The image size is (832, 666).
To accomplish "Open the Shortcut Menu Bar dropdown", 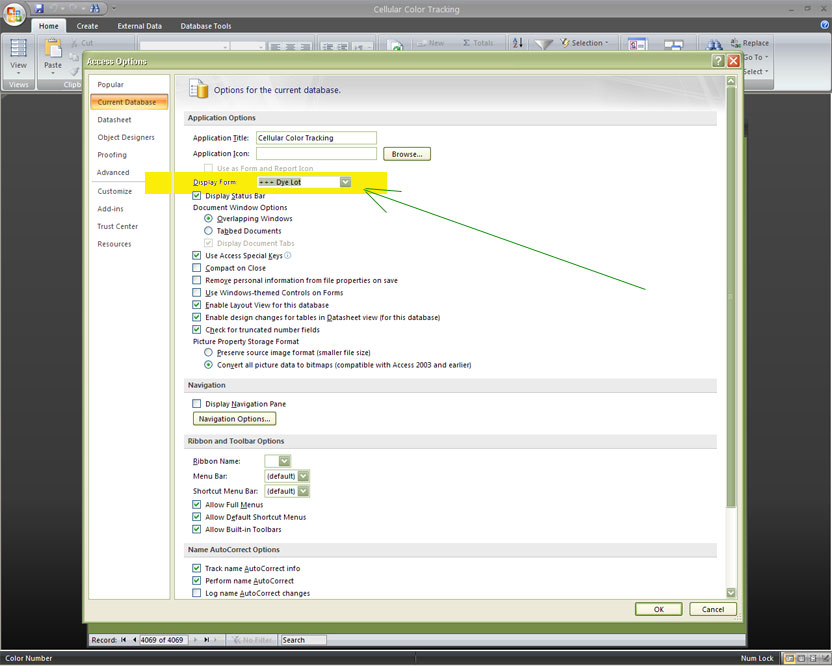I will pyautogui.click(x=303, y=491).
